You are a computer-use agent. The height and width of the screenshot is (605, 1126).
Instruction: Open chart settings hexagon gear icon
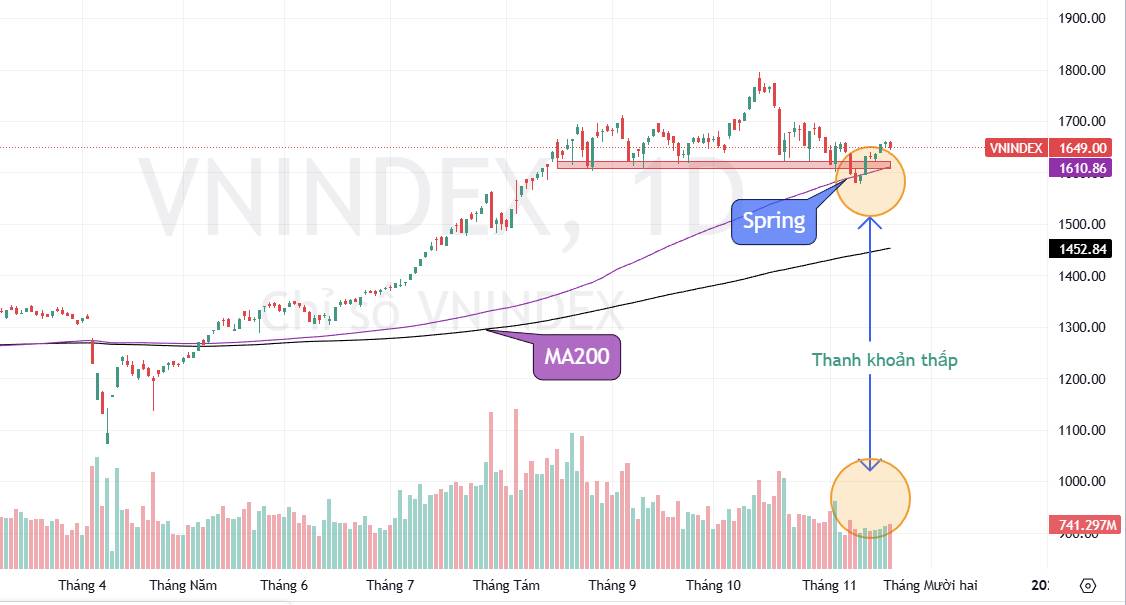(x=1088, y=585)
